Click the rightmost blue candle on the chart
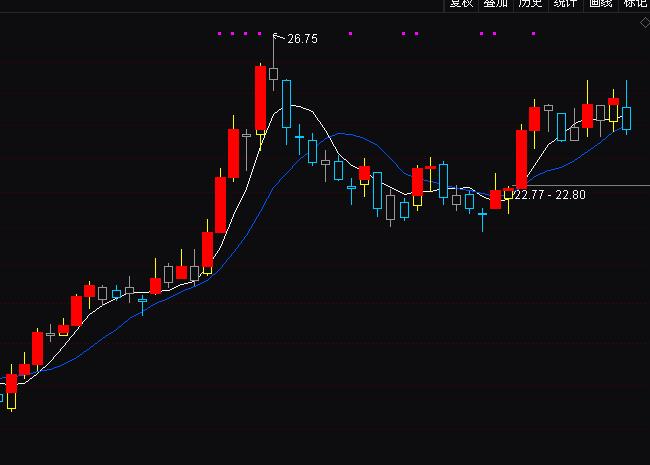 point(626,118)
